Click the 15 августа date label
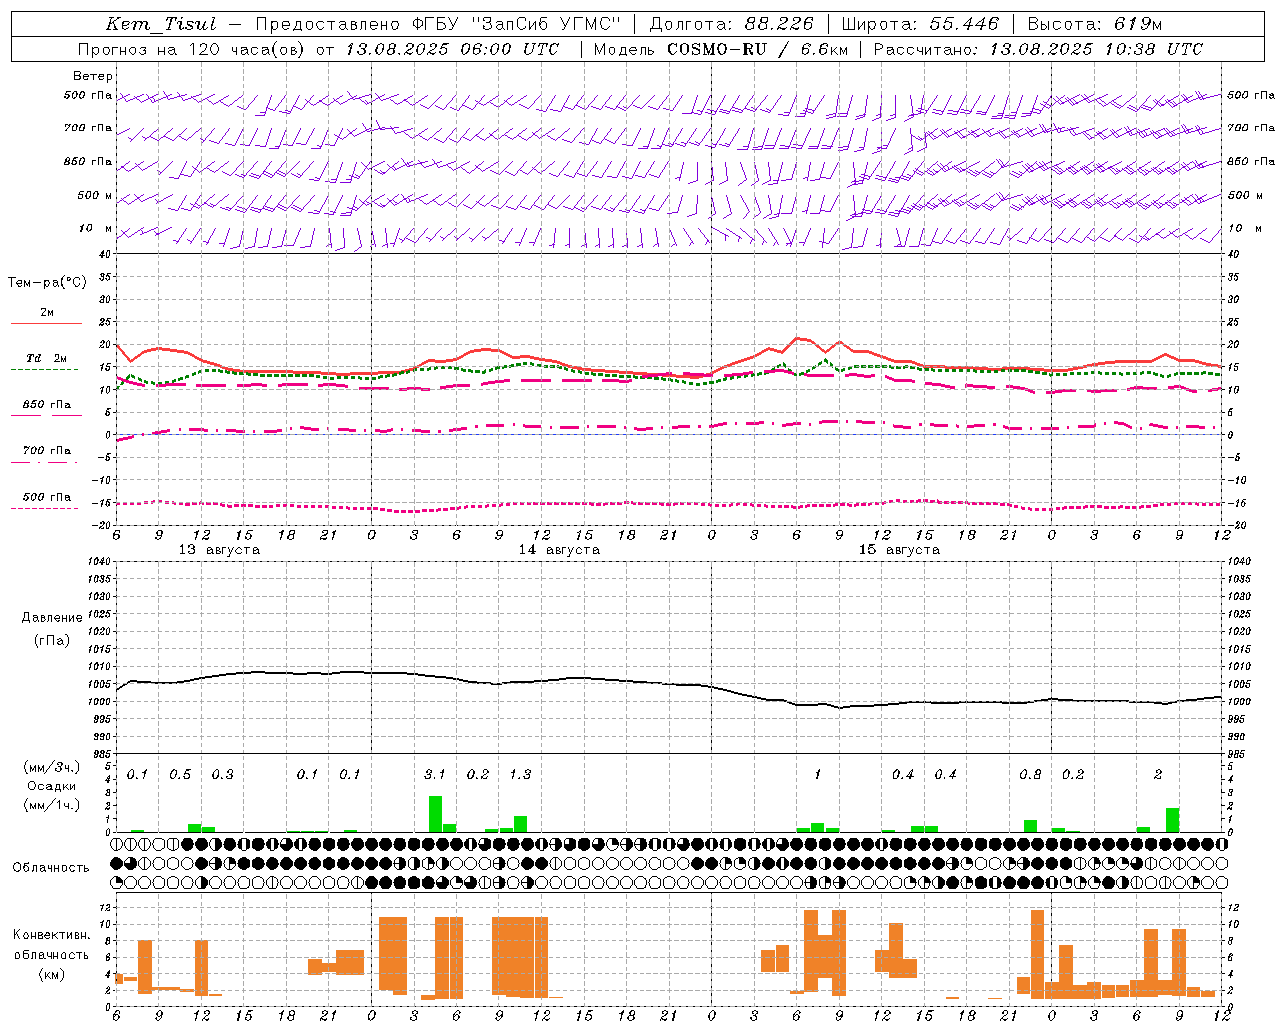1280x1024 pixels. tap(899, 550)
